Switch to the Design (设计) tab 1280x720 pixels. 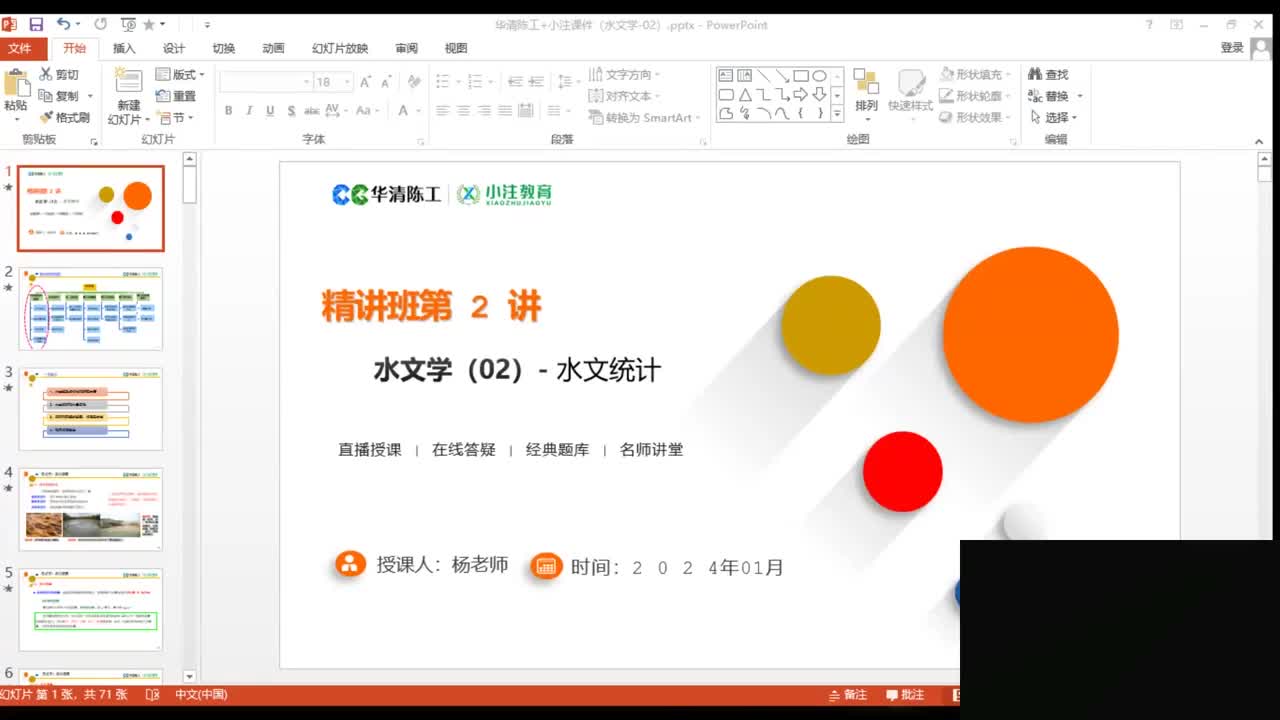[x=174, y=48]
